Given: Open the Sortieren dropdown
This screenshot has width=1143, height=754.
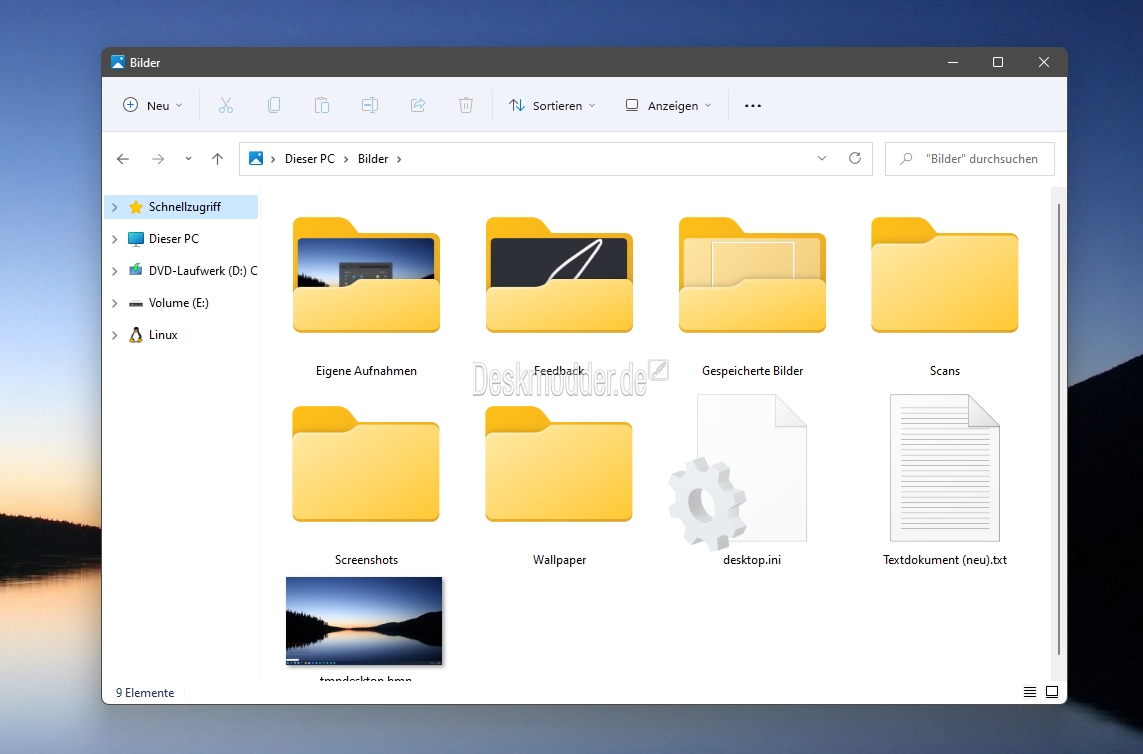Looking at the screenshot, I should [552, 106].
